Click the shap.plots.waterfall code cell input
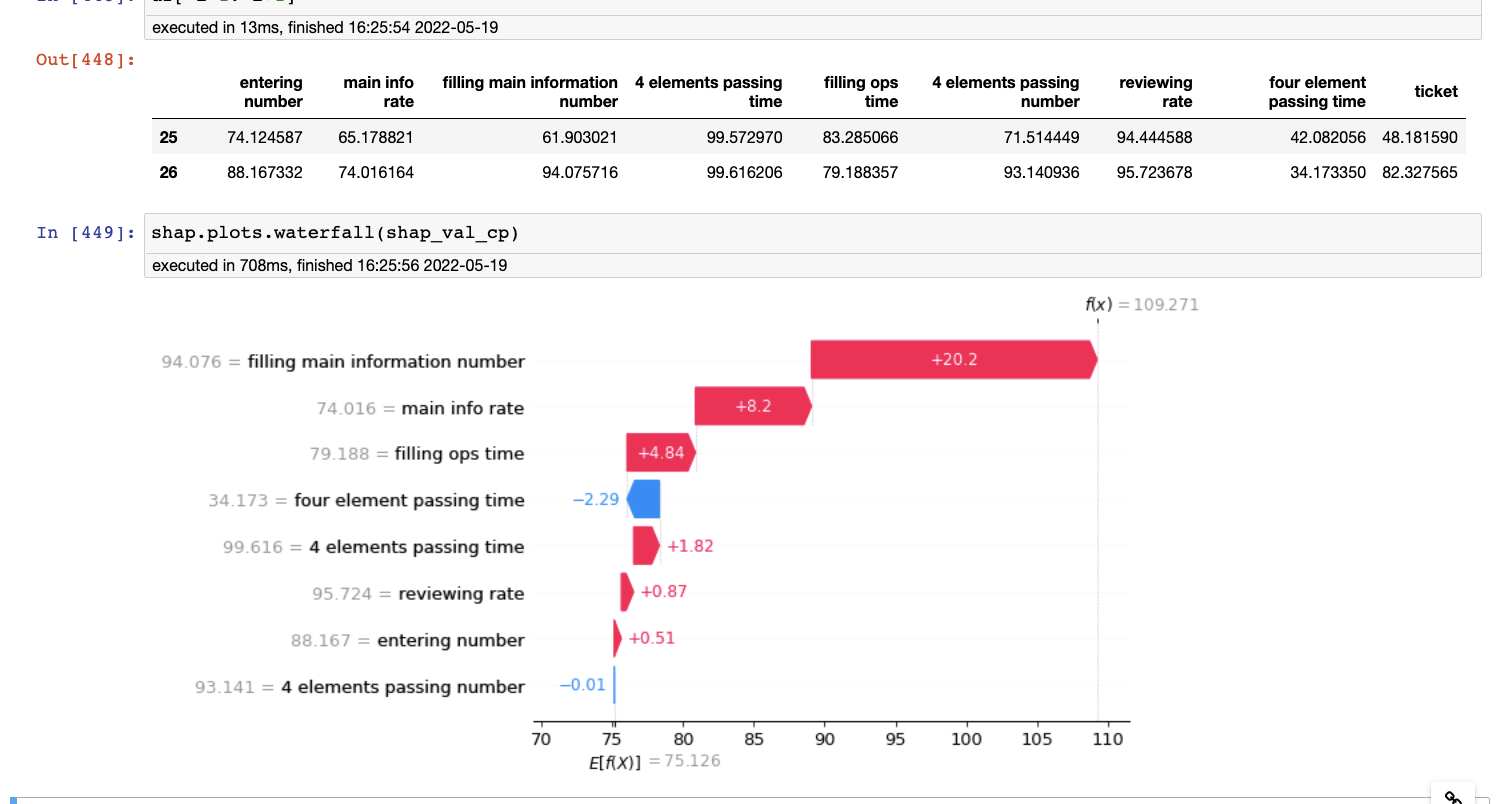Viewport: 1498px width, 804px height. coord(812,233)
